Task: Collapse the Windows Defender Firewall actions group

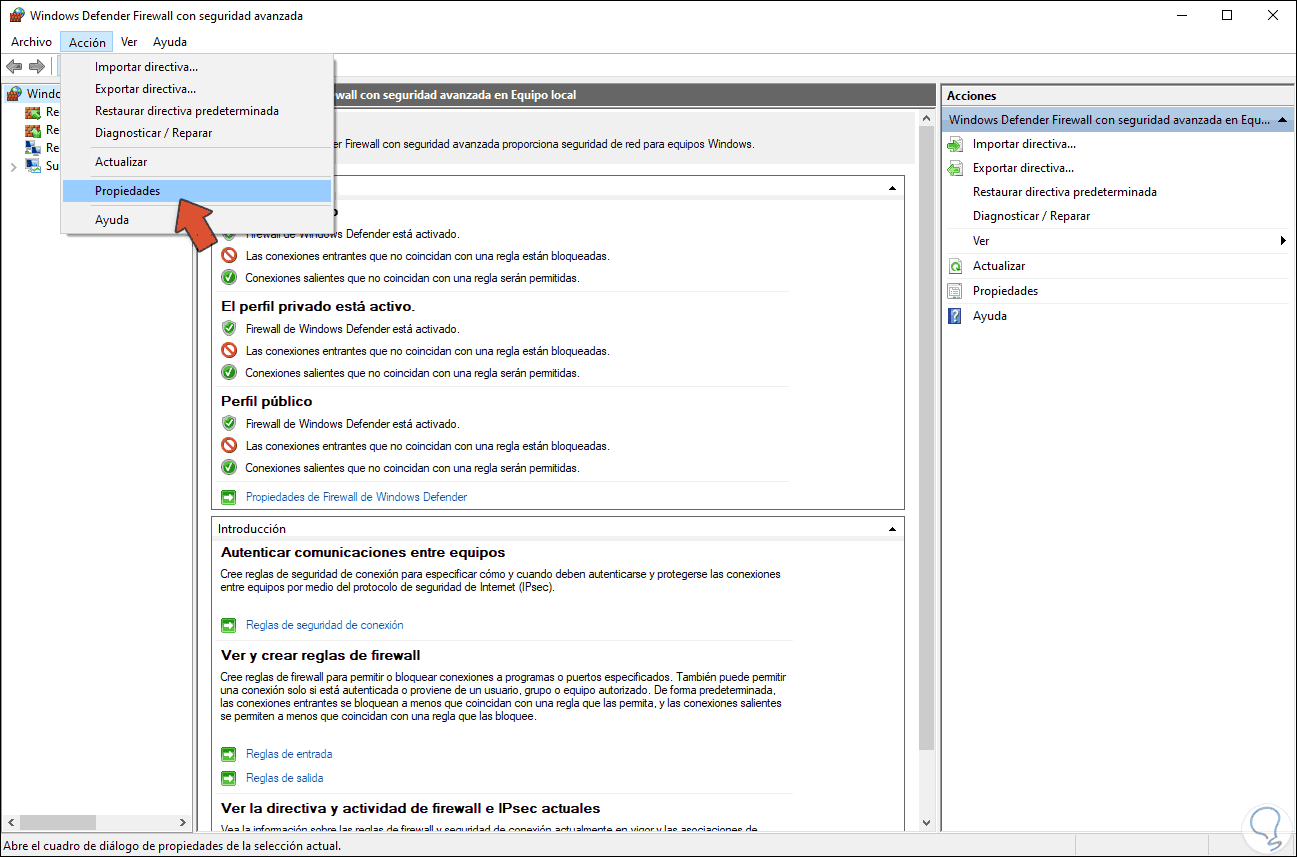Action: click(x=1283, y=120)
